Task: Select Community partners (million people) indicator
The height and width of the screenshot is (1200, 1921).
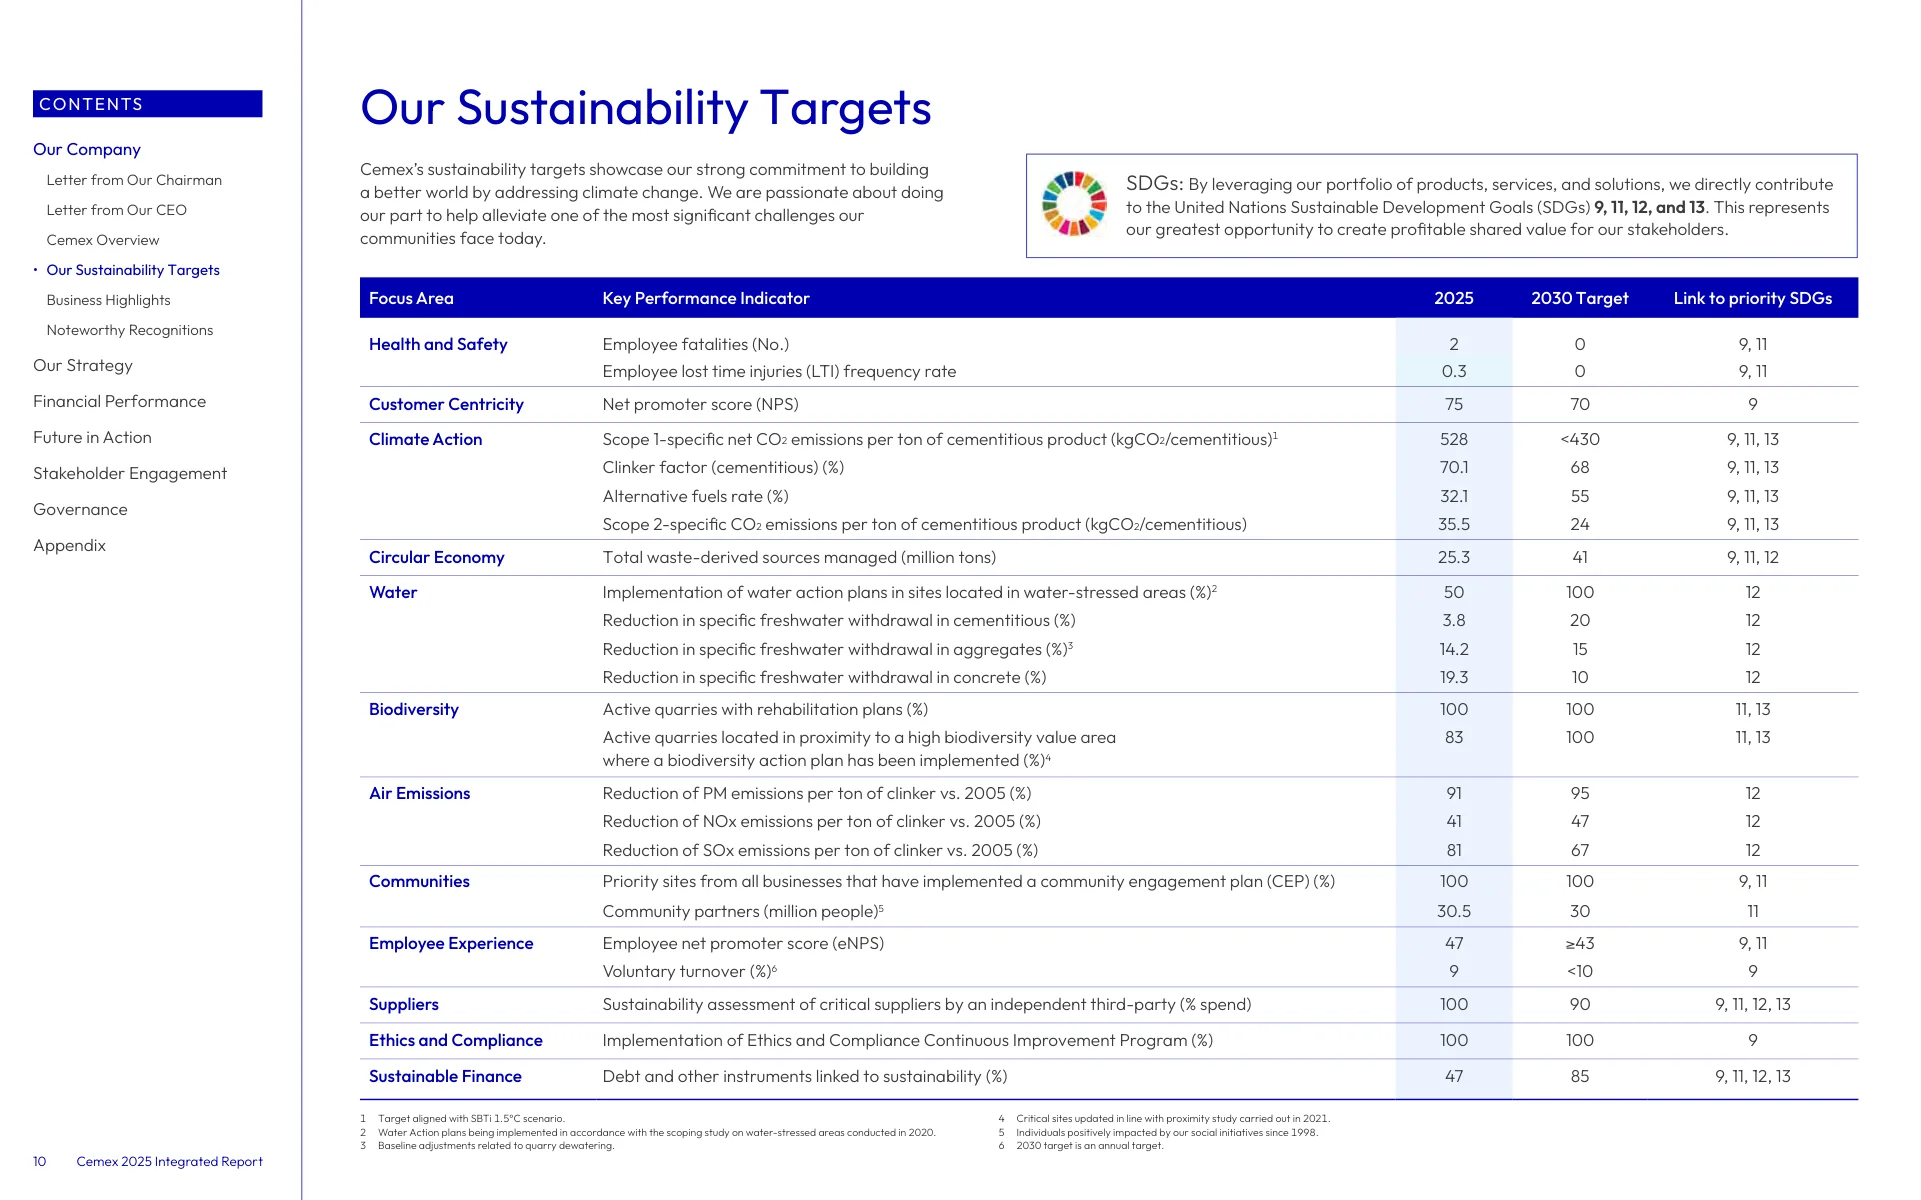Action: coord(743,911)
